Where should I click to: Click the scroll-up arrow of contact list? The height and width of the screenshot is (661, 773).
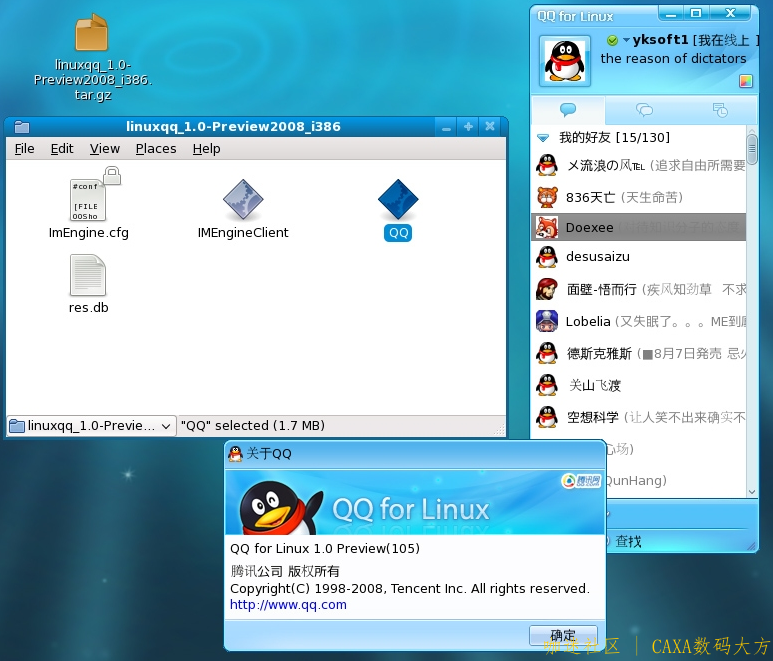pyautogui.click(x=752, y=130)
